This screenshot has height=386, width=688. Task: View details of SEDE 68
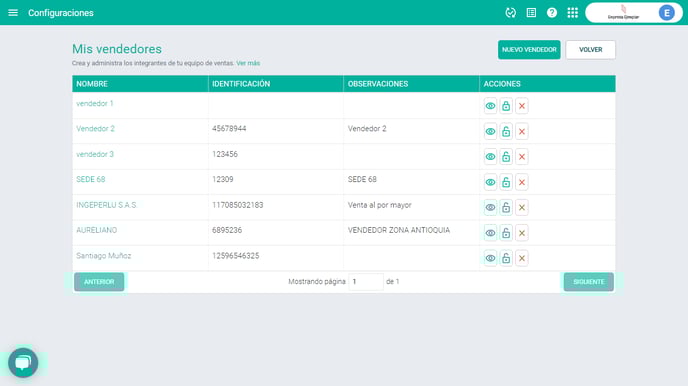[x=491, y=182]
